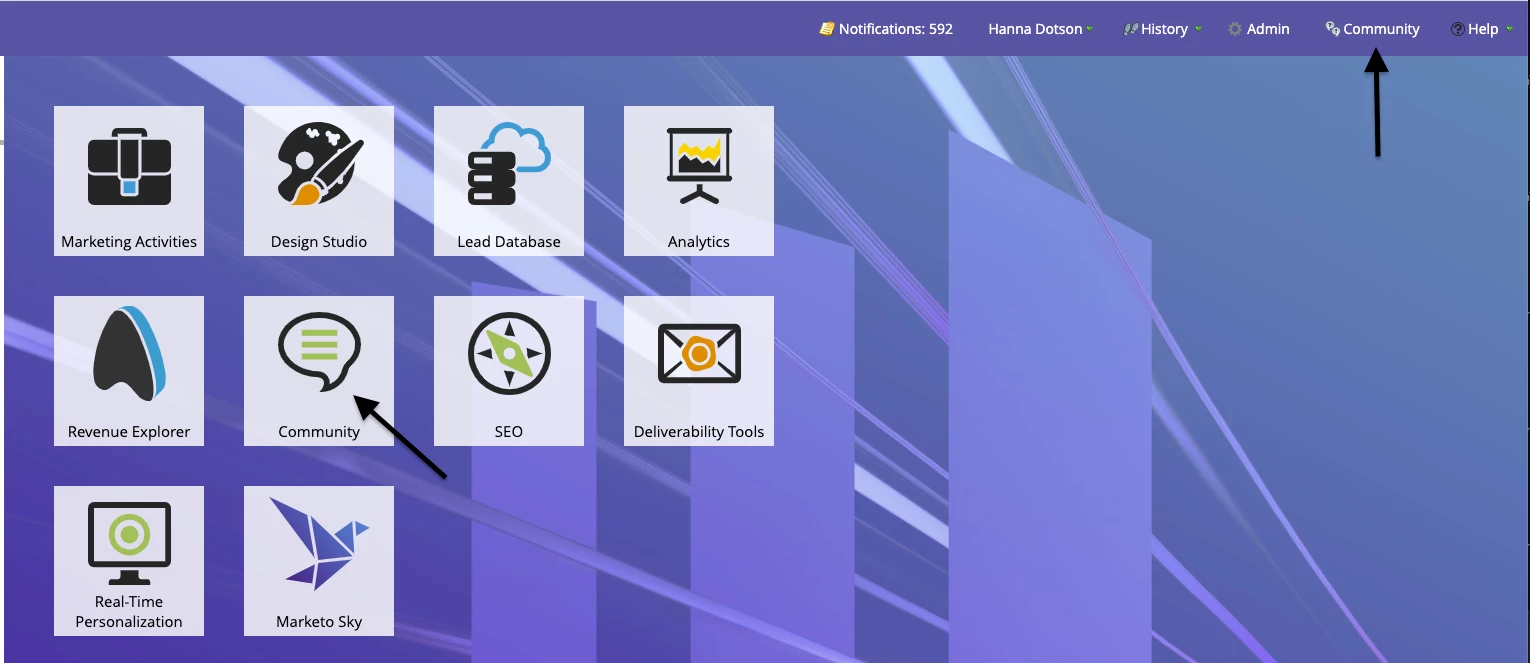Click the History menu label
Viewport: 1530px width, 663px height.
(x=1164, y=29)
